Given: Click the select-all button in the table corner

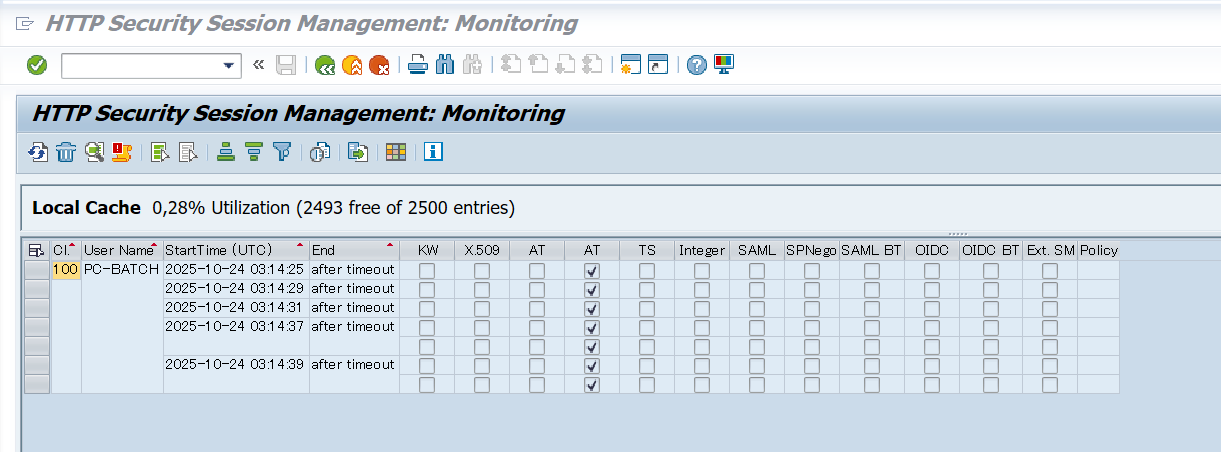Looking at the screenshot, I should (36, 250).
